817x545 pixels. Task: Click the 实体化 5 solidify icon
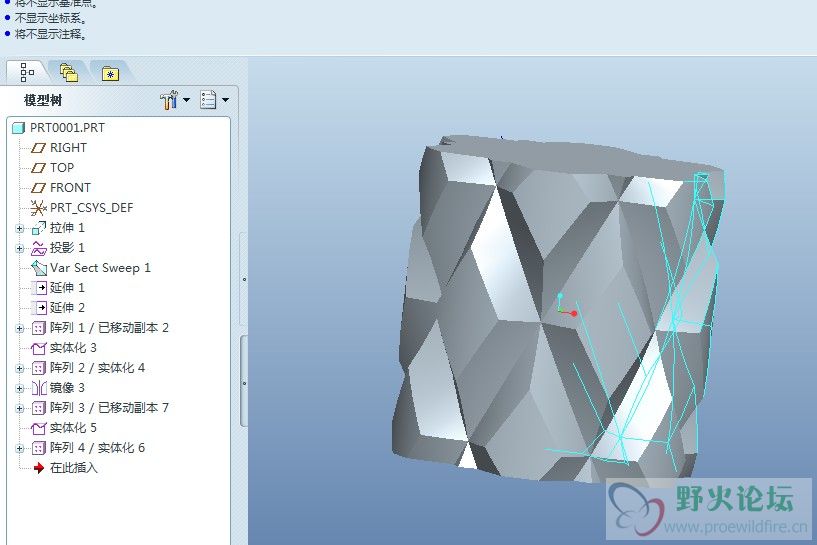coord(39,428)
